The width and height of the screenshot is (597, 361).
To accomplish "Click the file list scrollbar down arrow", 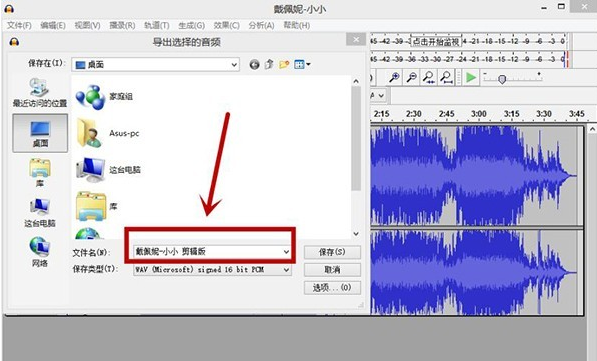I will coord(356,234).
